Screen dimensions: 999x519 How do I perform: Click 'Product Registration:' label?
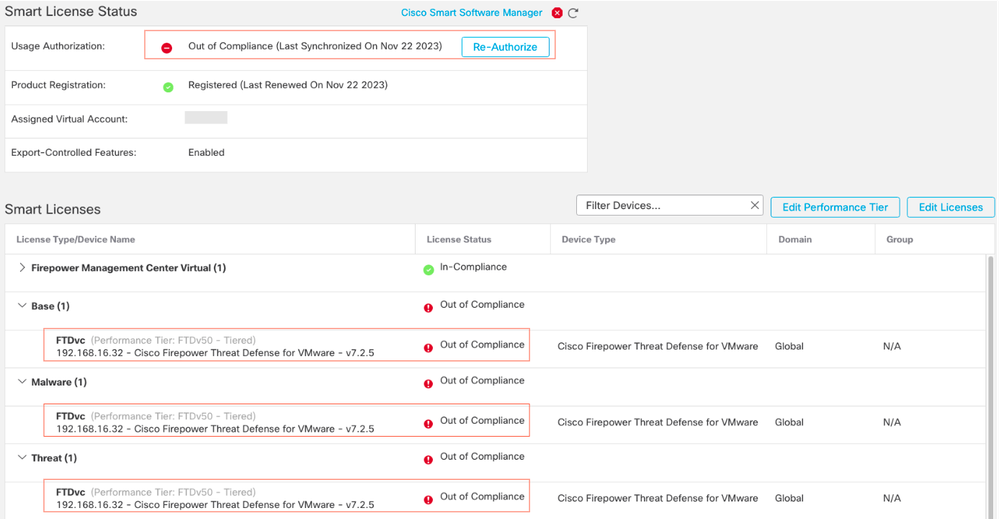[59, 85]
